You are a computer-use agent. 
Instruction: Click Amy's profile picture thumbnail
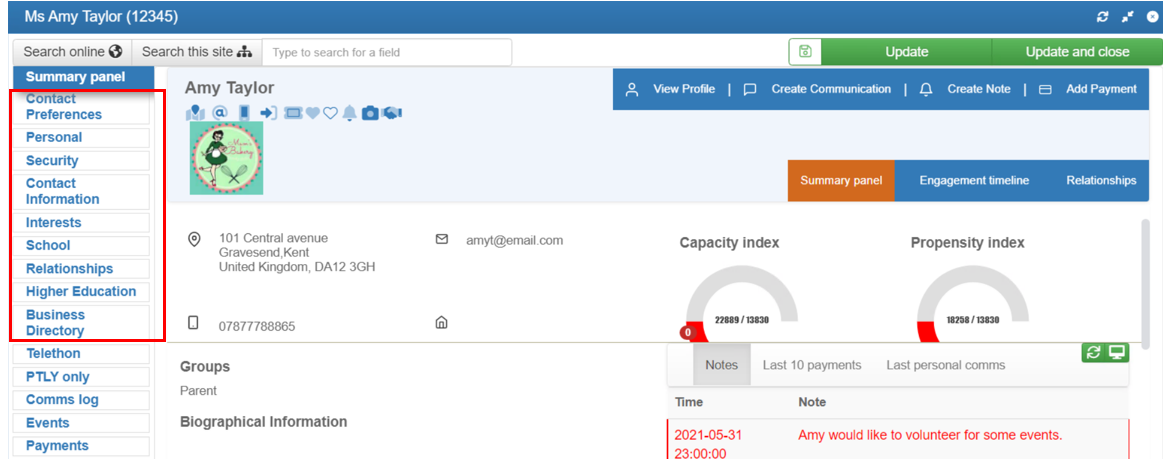point(226,159)
